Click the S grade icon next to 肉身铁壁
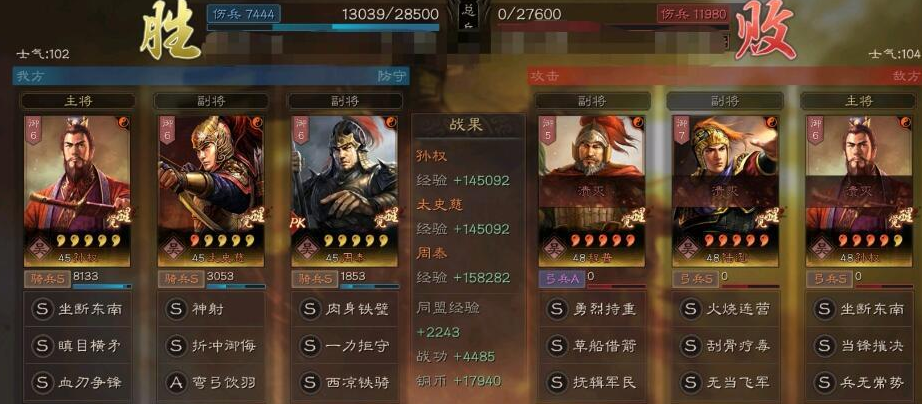The height and width of the screenshot is (404, 922). point(310,309)
